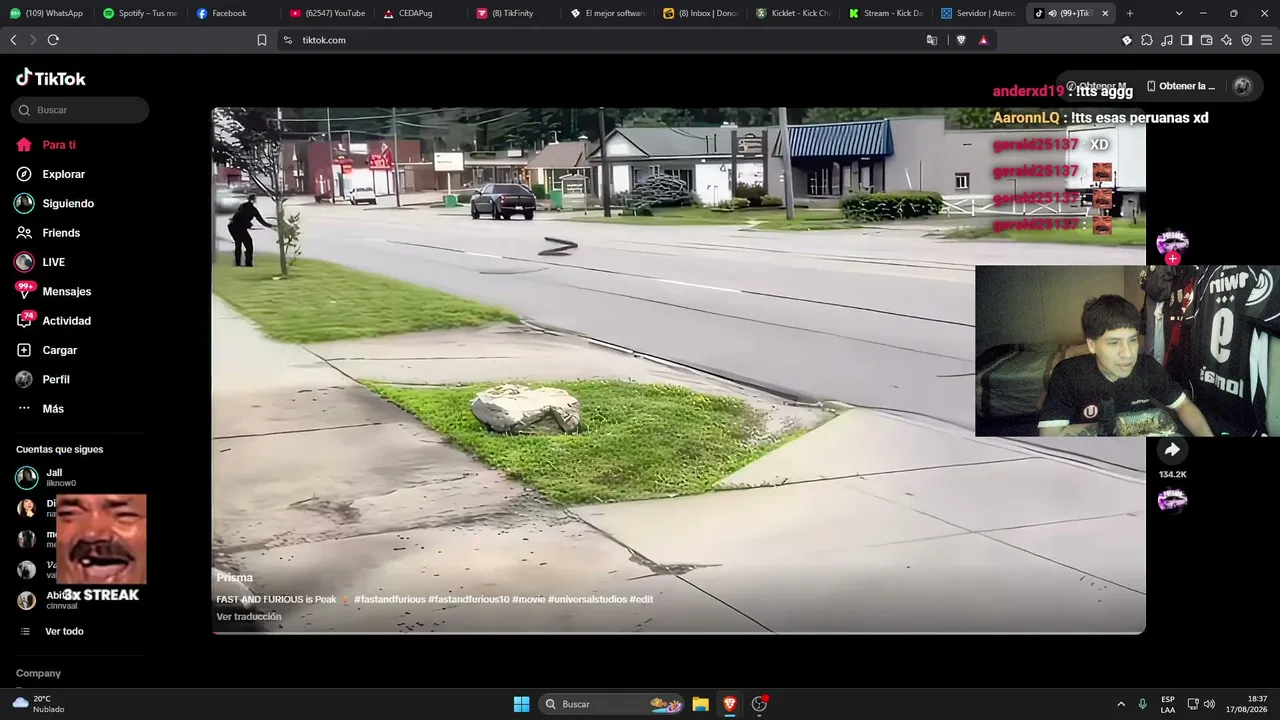
Task: Open the browser extensions puzzle icon
Action: click(x=1147, y=40)
